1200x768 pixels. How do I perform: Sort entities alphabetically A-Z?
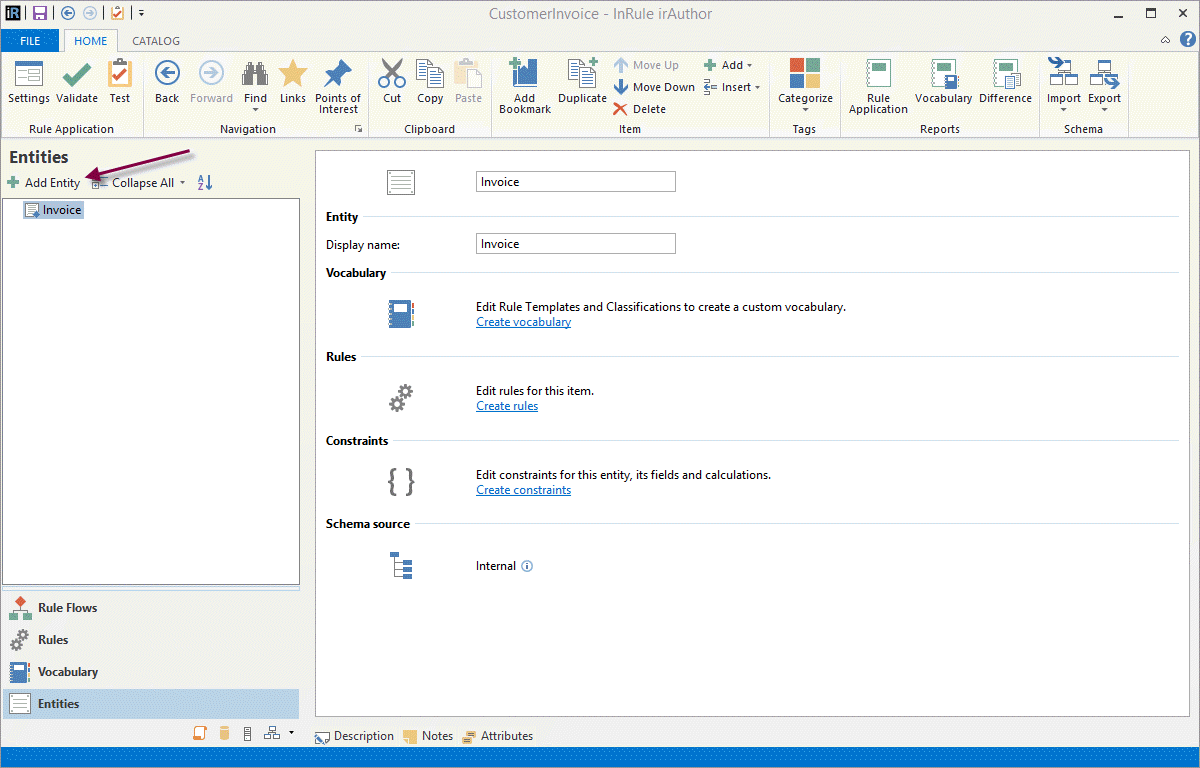(x=205, y=183)
